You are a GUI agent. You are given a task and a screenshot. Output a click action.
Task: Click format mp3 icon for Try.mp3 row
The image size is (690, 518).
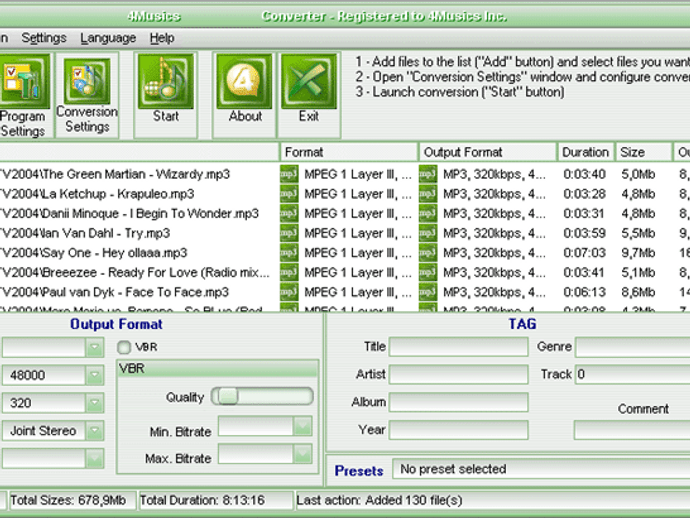(x=289, y=233)
